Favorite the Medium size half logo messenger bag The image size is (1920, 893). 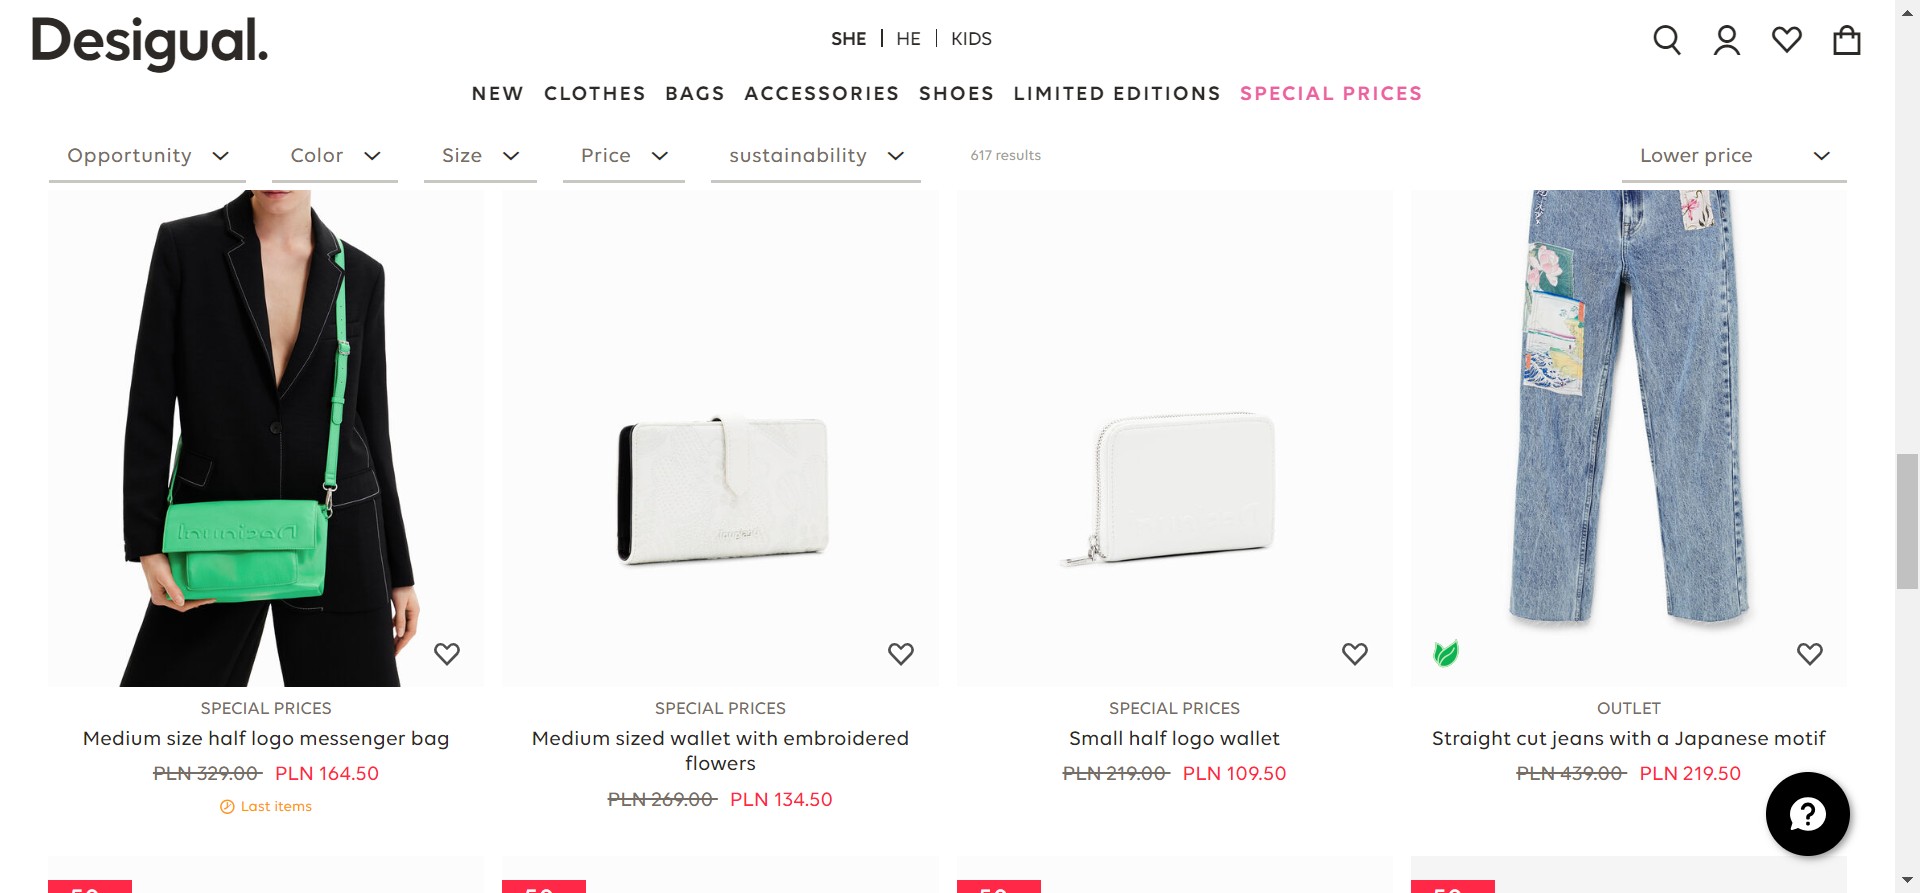coord(447,654)
